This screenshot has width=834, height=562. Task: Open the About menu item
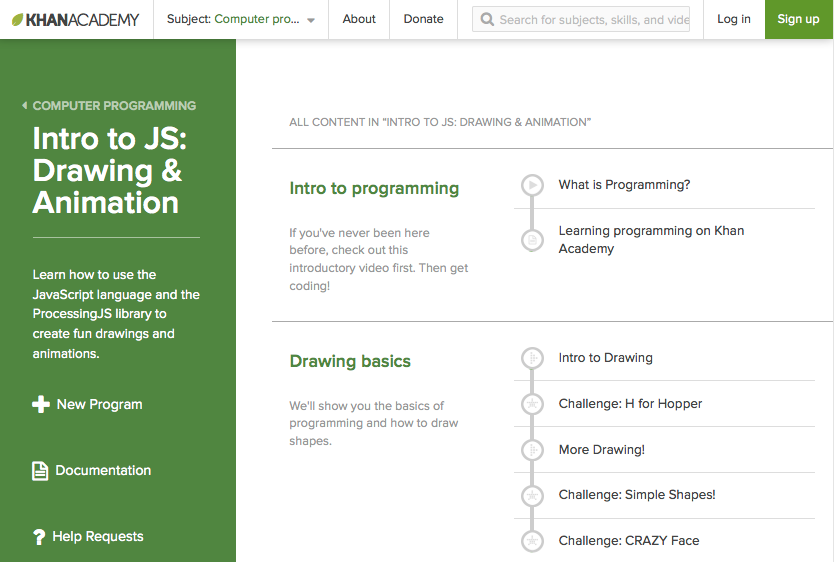[x=359, y=19]
